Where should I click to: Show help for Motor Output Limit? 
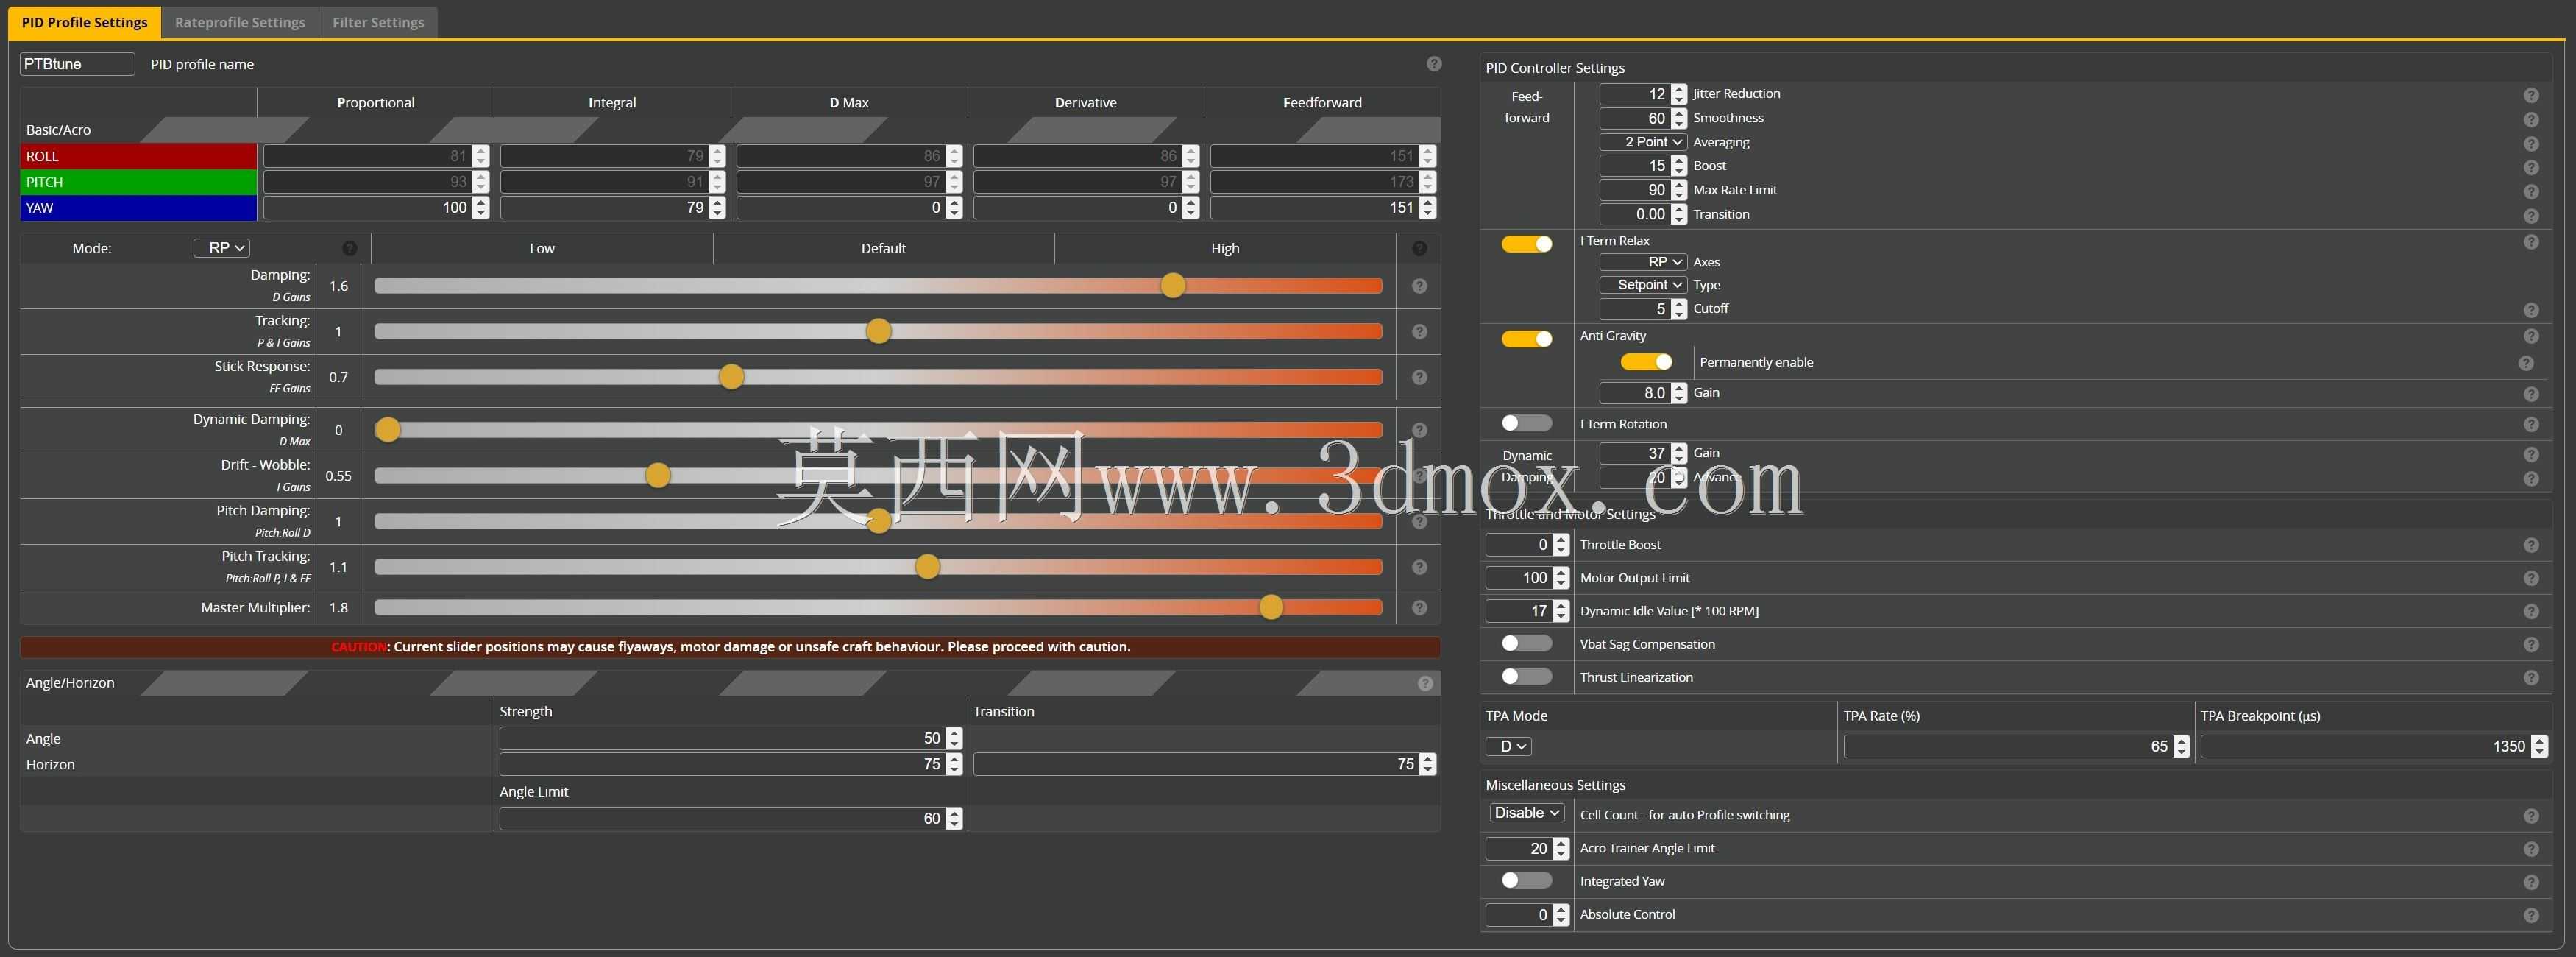[x=2531, y=578]
